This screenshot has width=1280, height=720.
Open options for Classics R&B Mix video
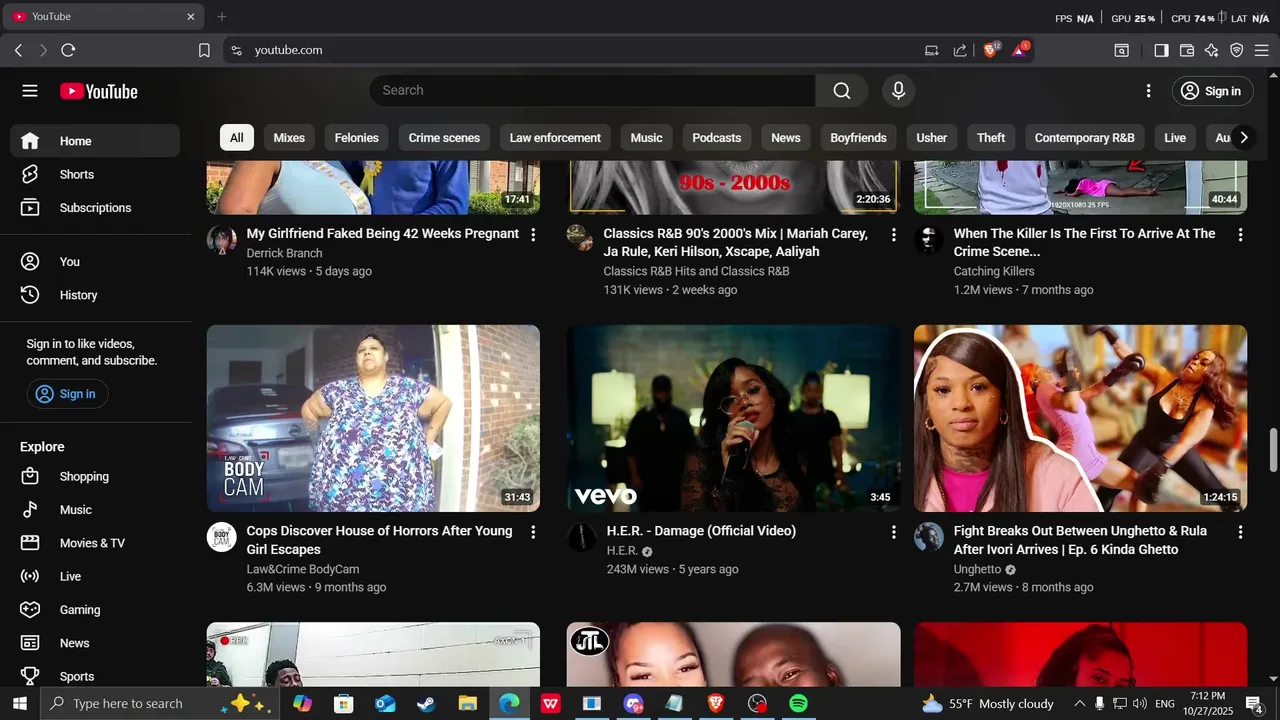(x=894, y=235)
